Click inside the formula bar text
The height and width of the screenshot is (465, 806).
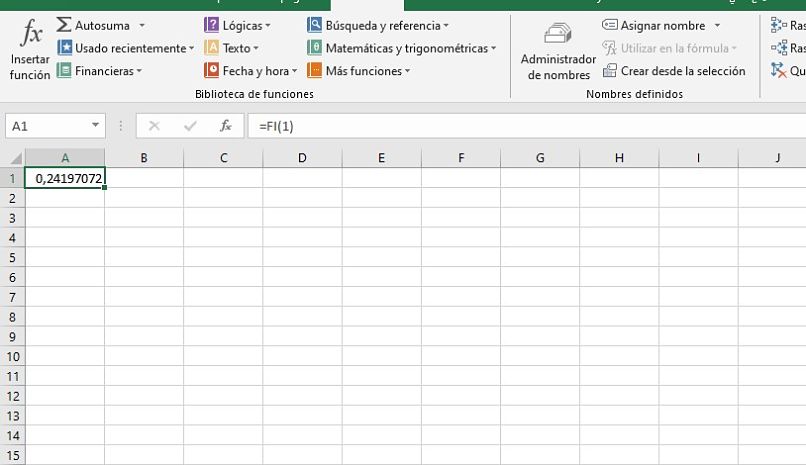point(500,126)
